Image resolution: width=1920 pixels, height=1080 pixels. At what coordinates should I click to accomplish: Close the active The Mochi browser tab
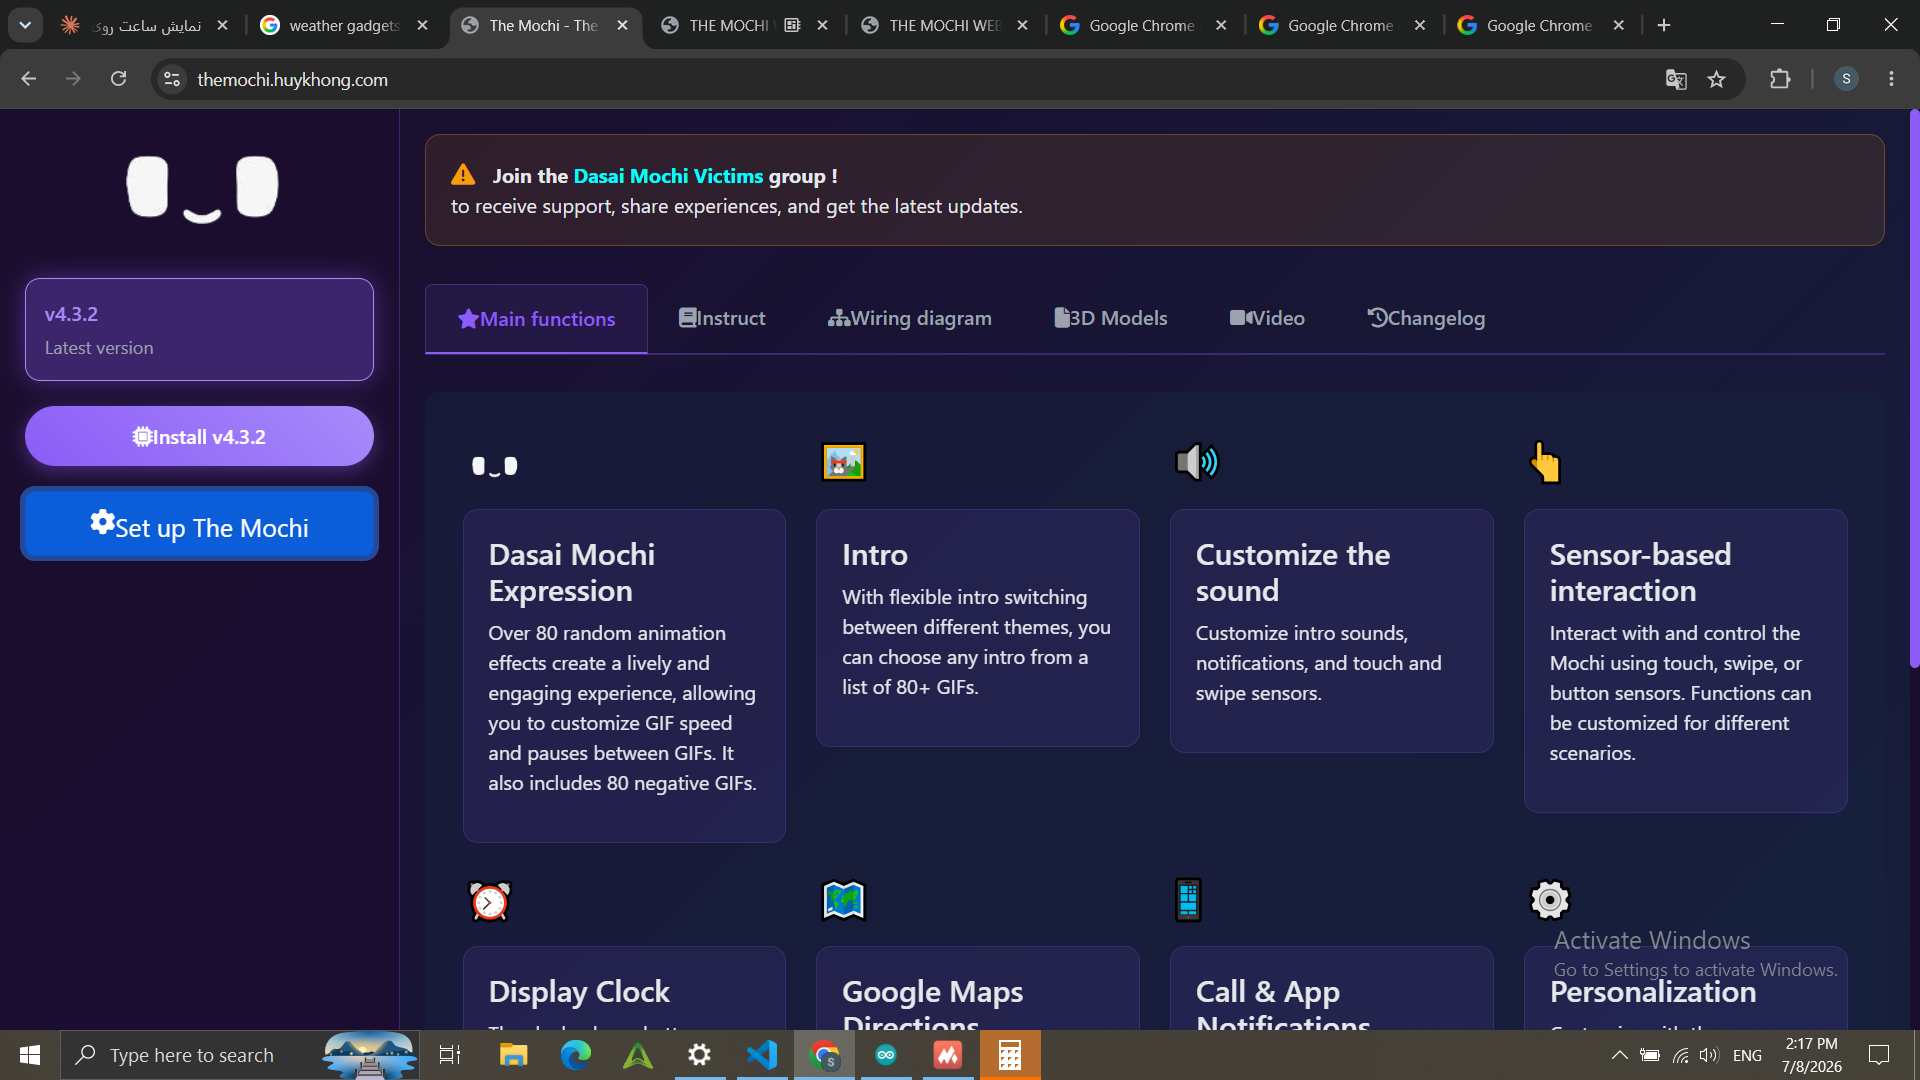coord(623,25)
